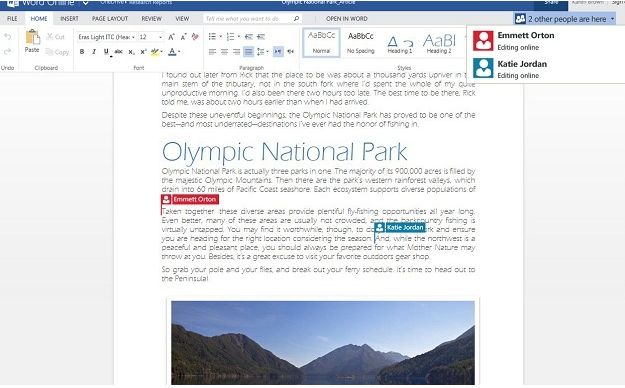
Task: Open the numbering style dropdown arrow
Action: tap(239, 37)
